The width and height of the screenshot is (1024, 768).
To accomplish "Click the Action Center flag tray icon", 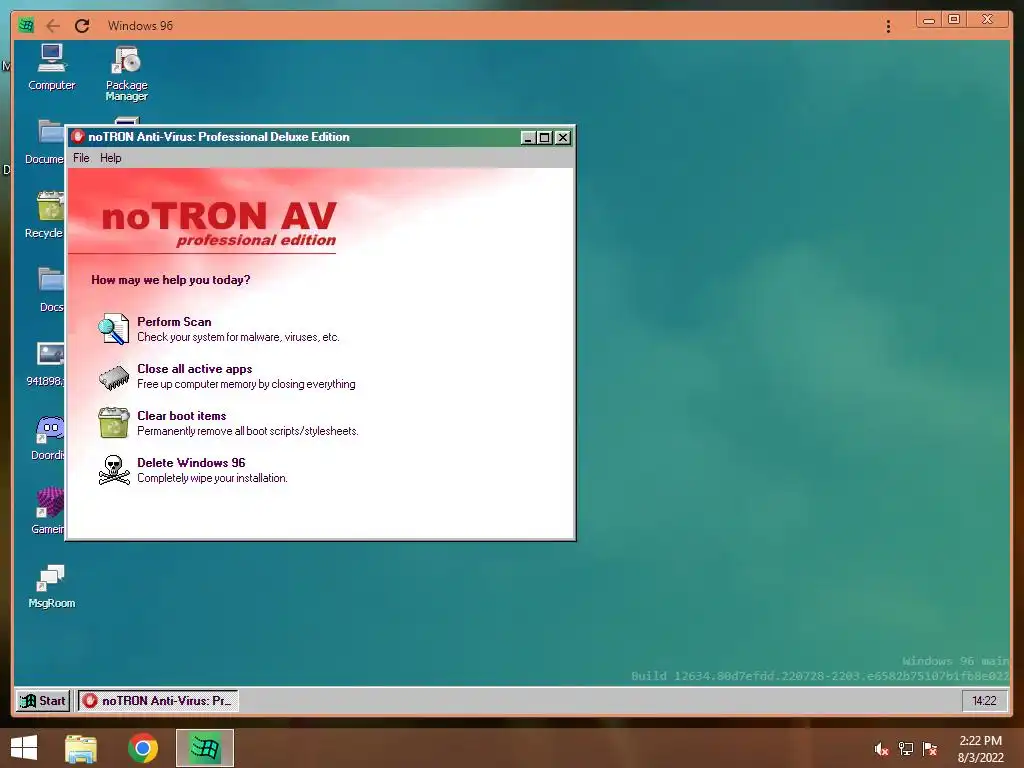I will click(930, 749).
